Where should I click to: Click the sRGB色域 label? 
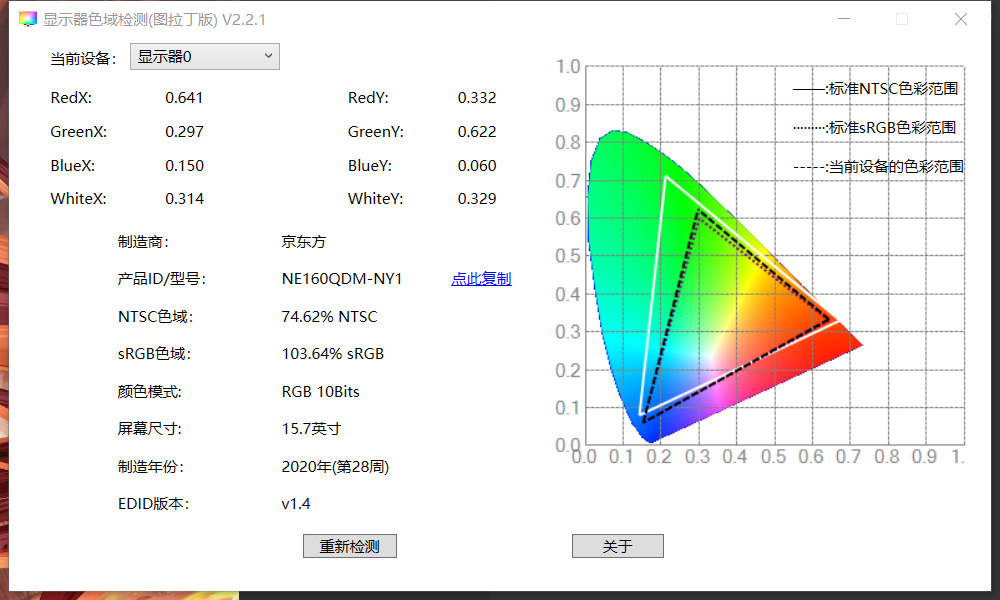(154, 353)
